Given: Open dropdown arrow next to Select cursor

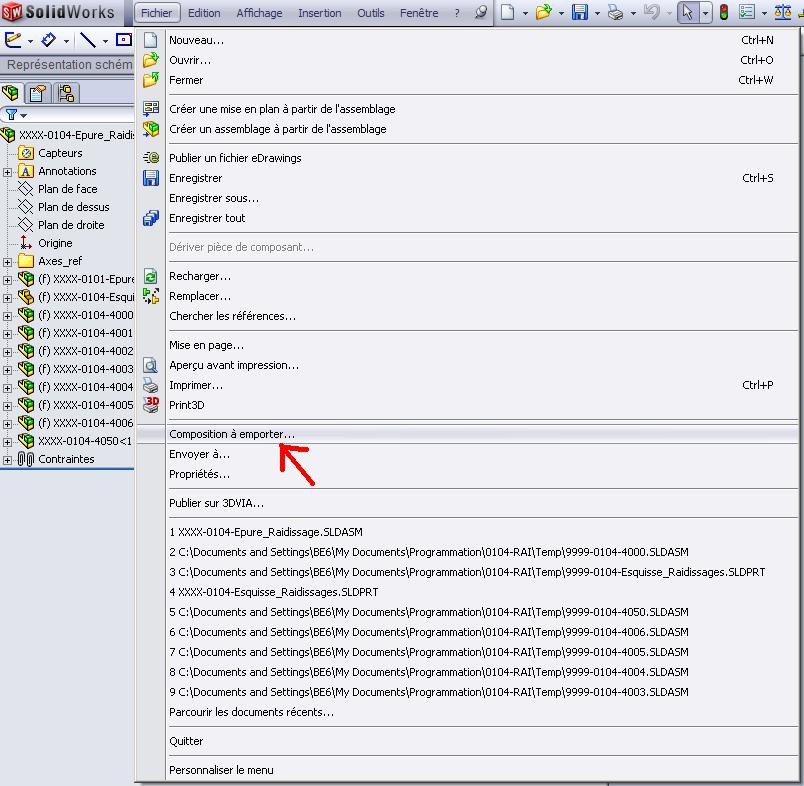Looking at the screenshot, I should click(706, 12).
